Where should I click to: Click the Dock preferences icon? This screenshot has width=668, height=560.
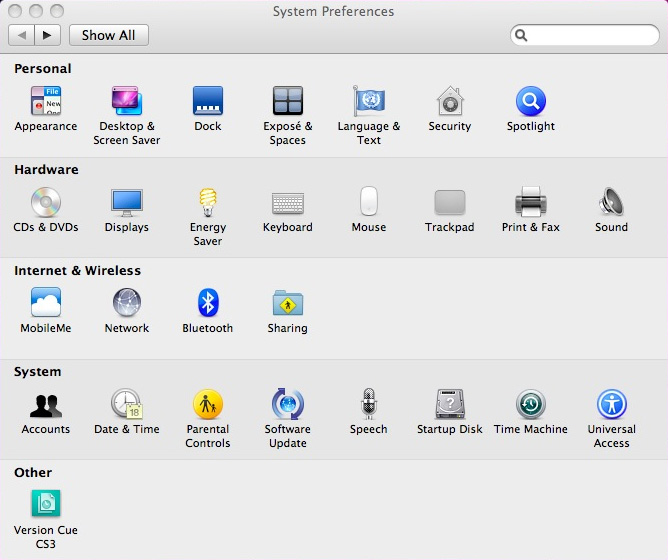click(208, 102)
